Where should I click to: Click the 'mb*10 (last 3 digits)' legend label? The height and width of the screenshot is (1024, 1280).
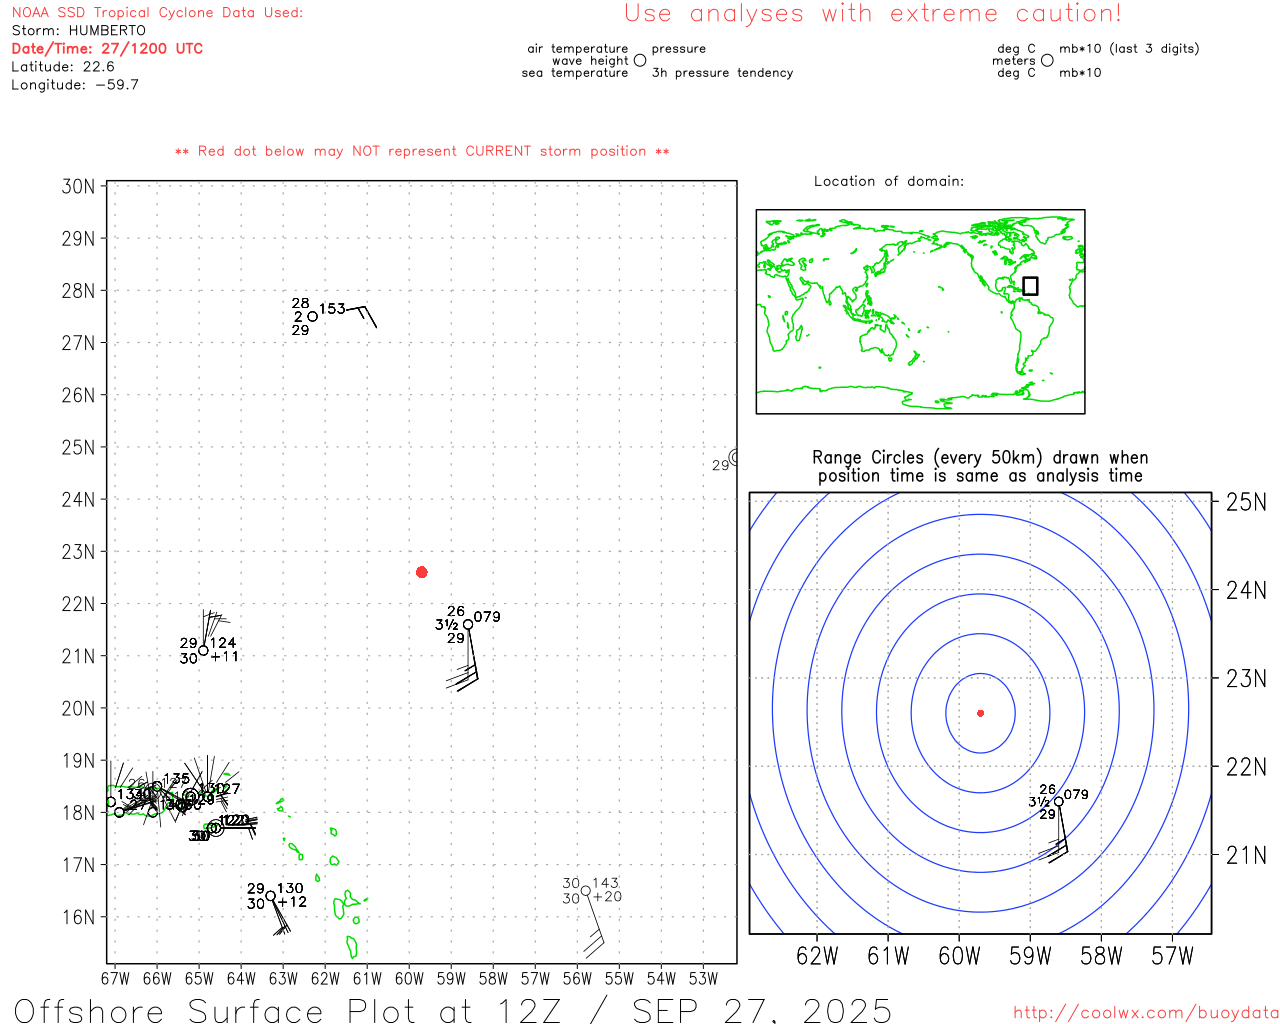click(x=1129, y=49)
